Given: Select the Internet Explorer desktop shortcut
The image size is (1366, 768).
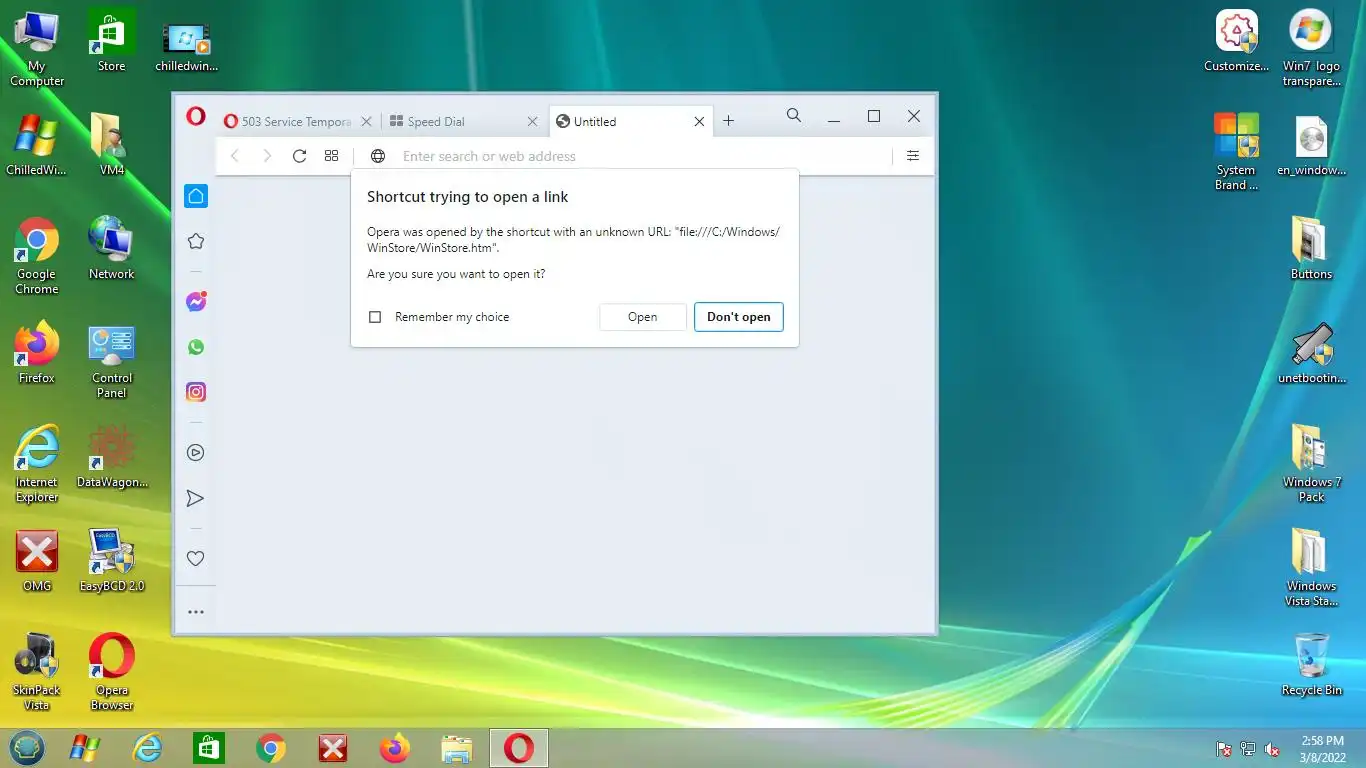Looking at the screenshot, I should click(x=37, y=464).
